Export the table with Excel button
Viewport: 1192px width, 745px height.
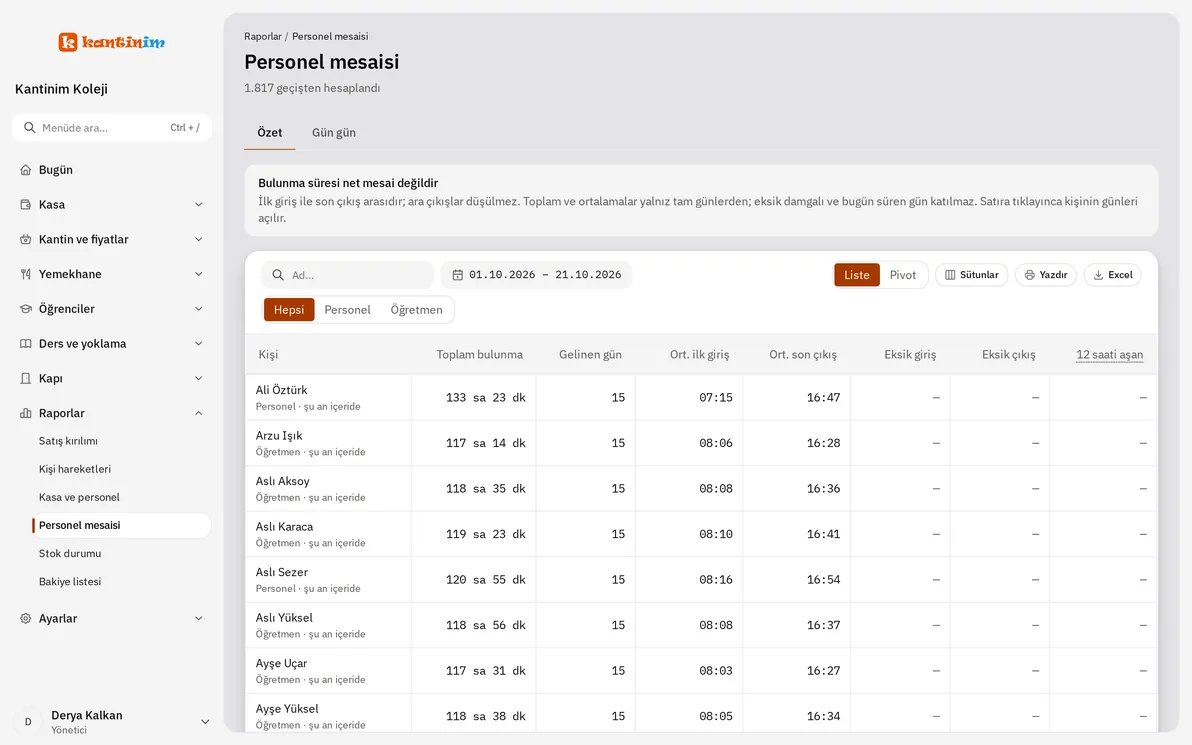coord(1113,275)
